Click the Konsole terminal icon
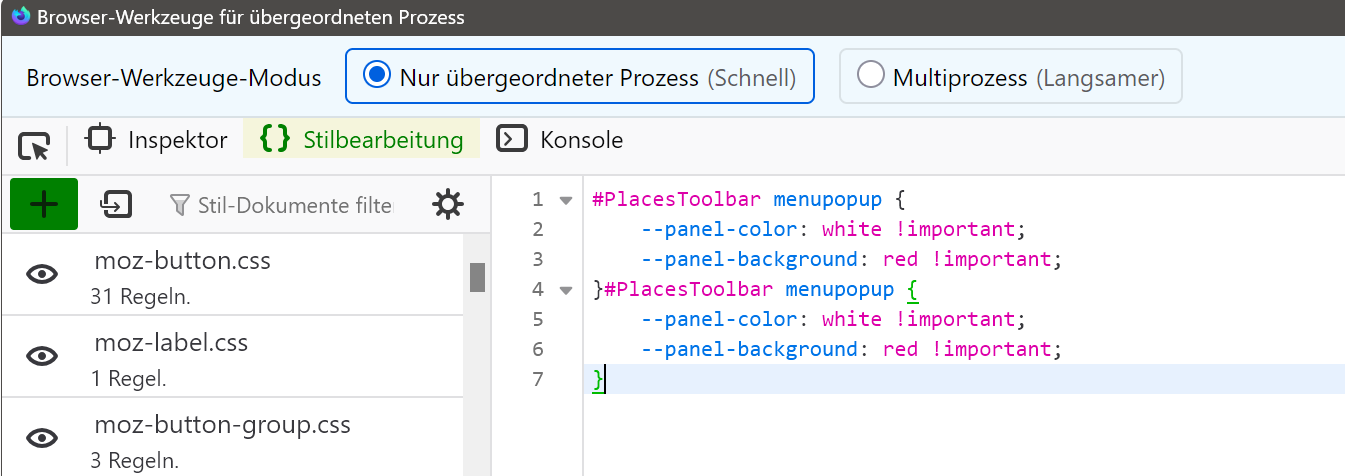Viewport: 1345px width, 476px height. click(x=512, y=140)
